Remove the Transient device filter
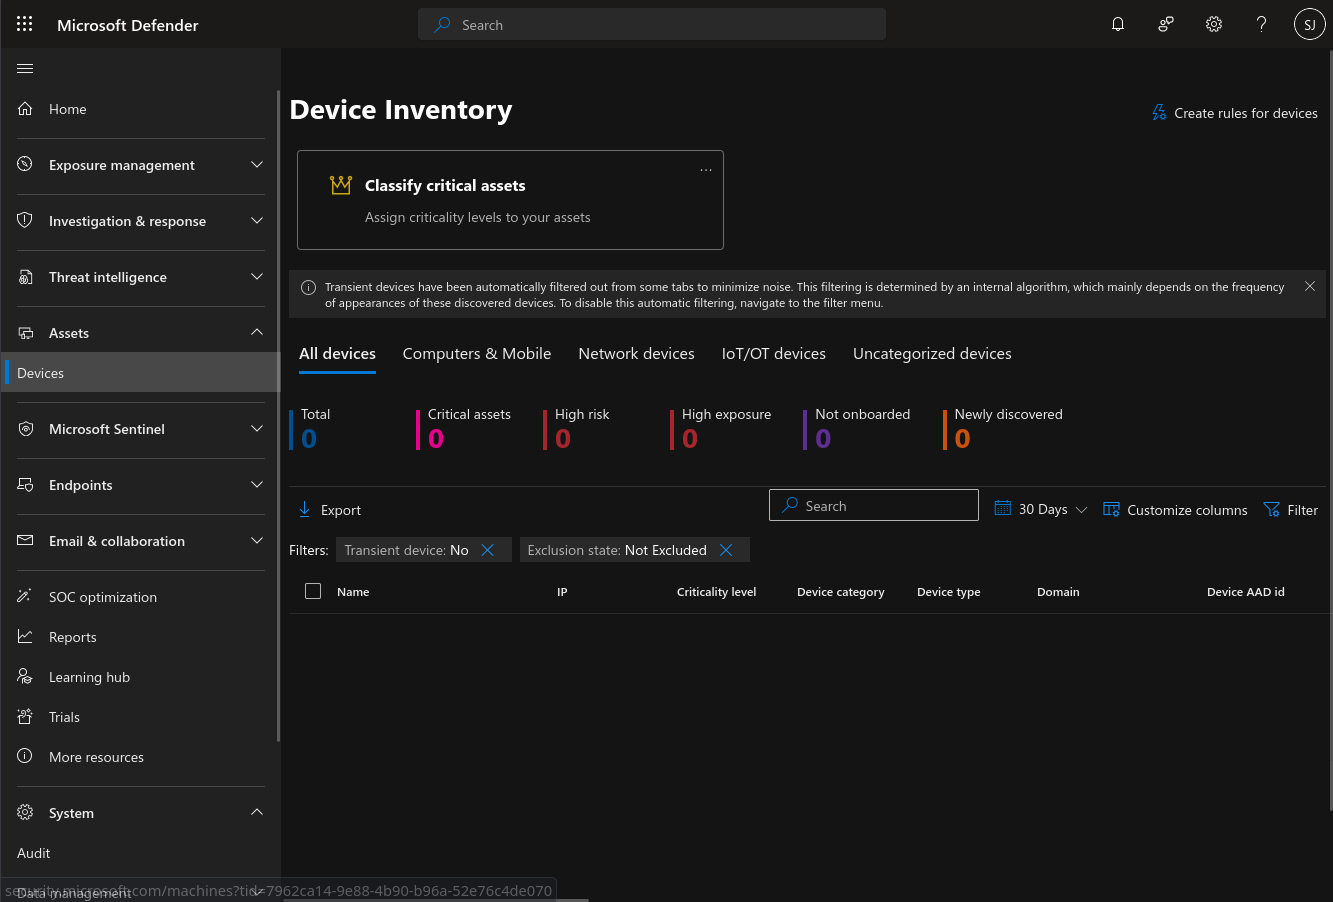1333x902 pixels. (x=488, y=550)
